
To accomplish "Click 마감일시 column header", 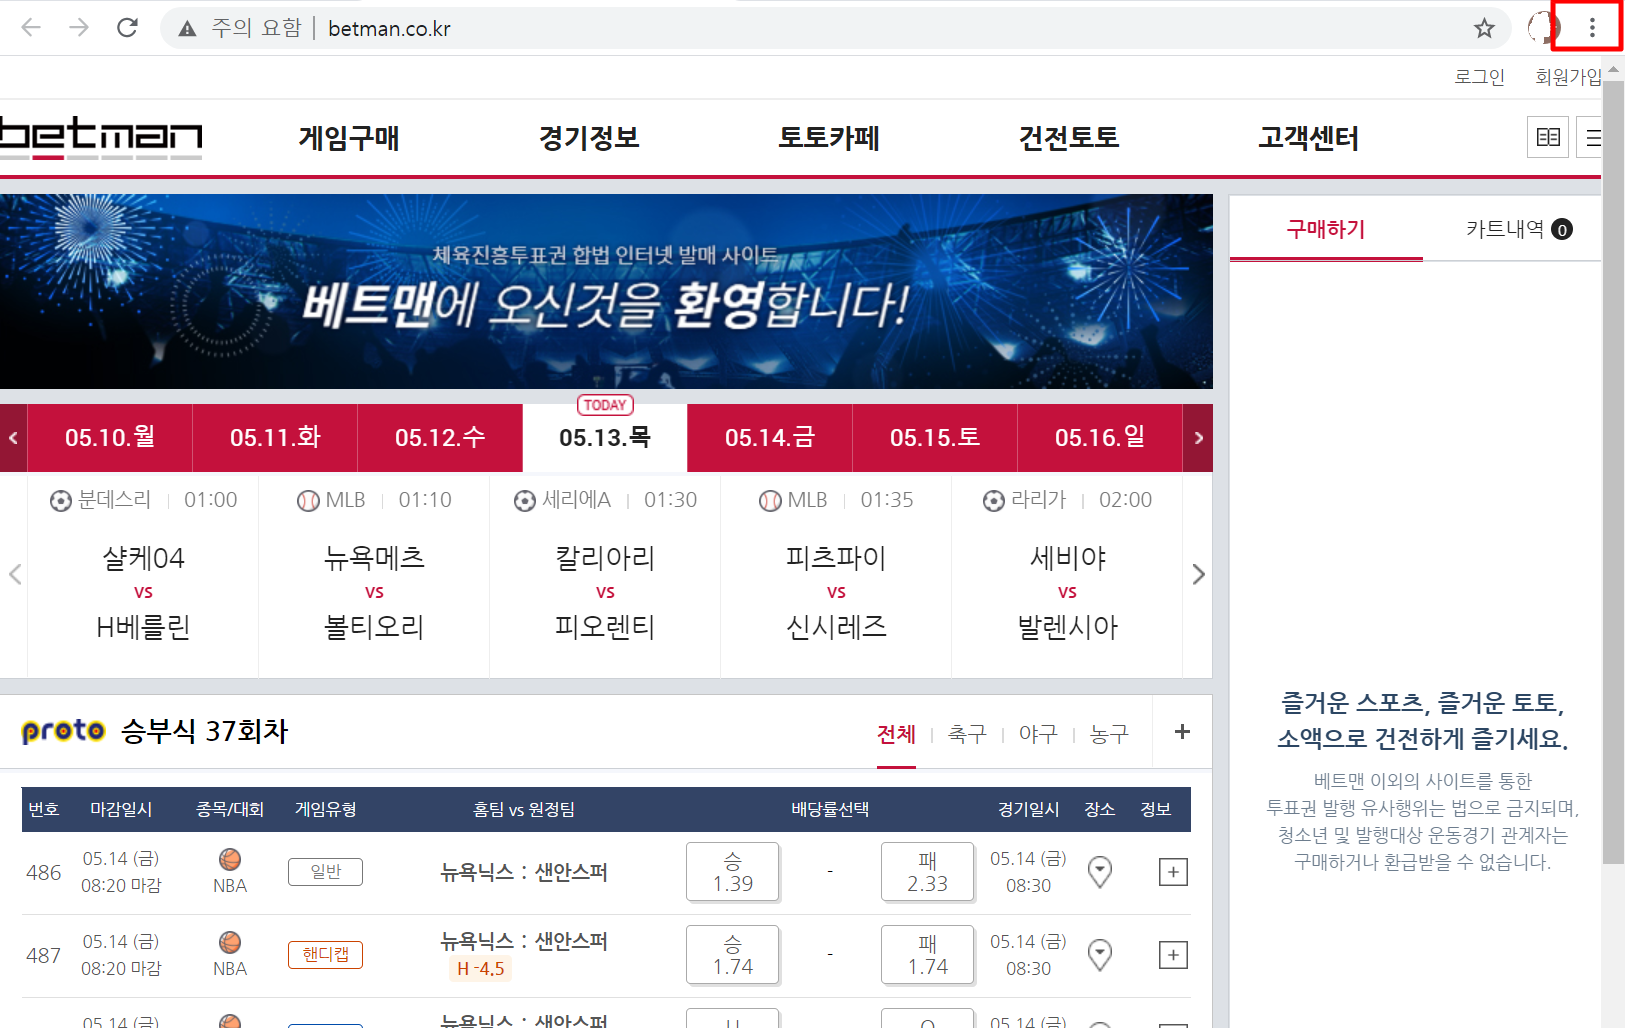I will click(x=121, y=809).
